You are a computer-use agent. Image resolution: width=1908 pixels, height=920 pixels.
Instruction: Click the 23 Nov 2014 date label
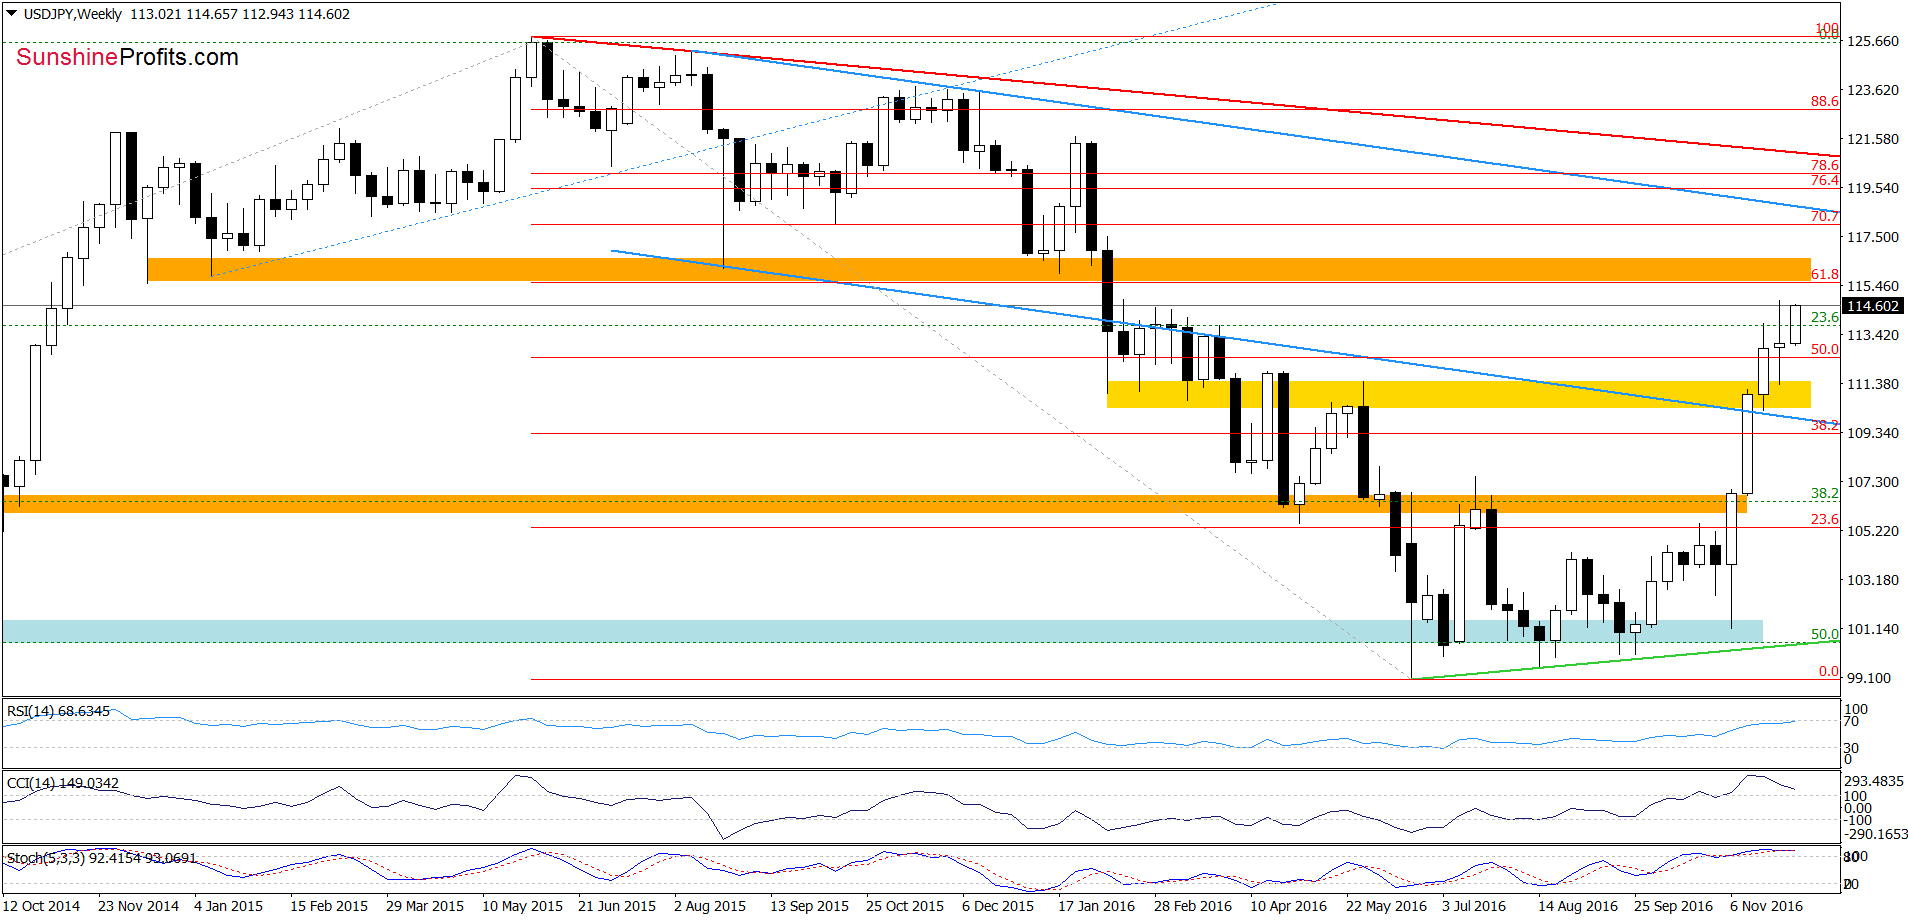click(138, 906)
